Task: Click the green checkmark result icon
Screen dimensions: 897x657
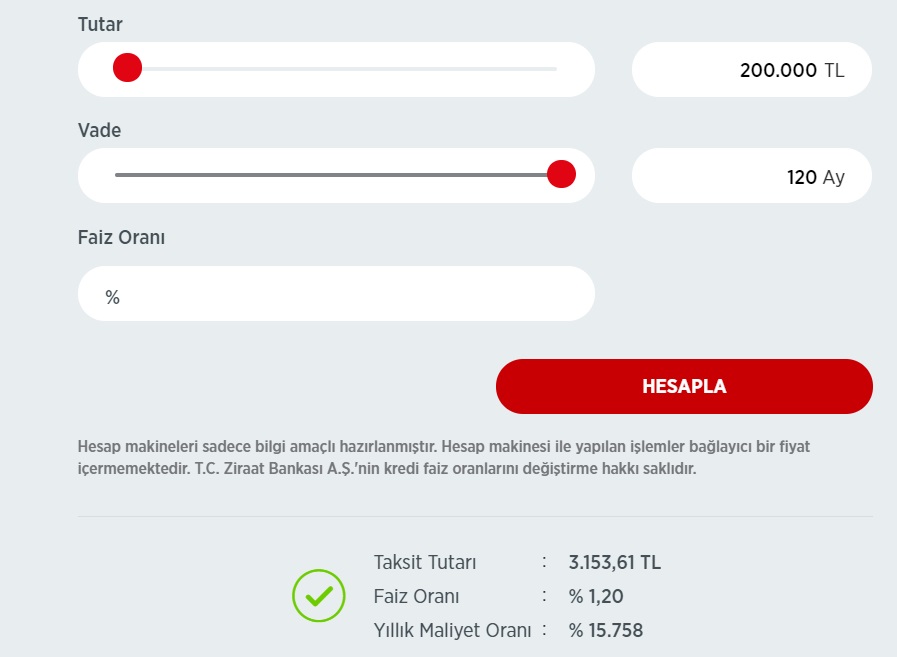Action: pos(319,595)
